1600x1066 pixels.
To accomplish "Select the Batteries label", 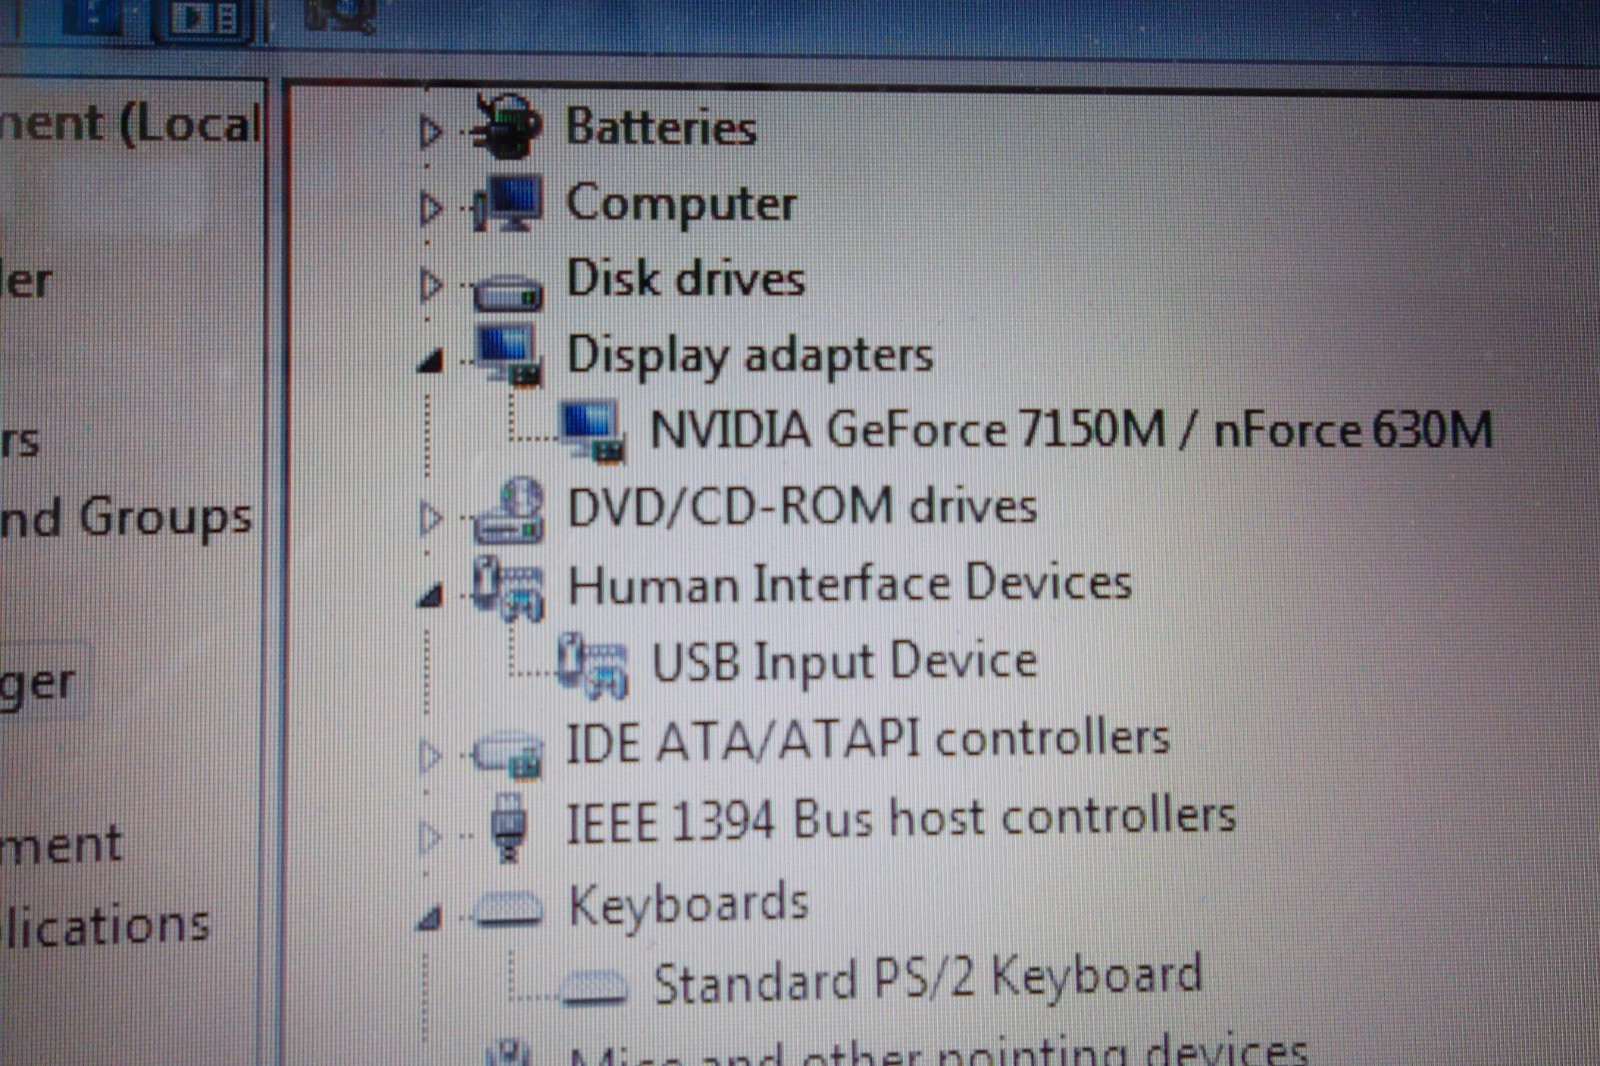I will coord(661,127).
